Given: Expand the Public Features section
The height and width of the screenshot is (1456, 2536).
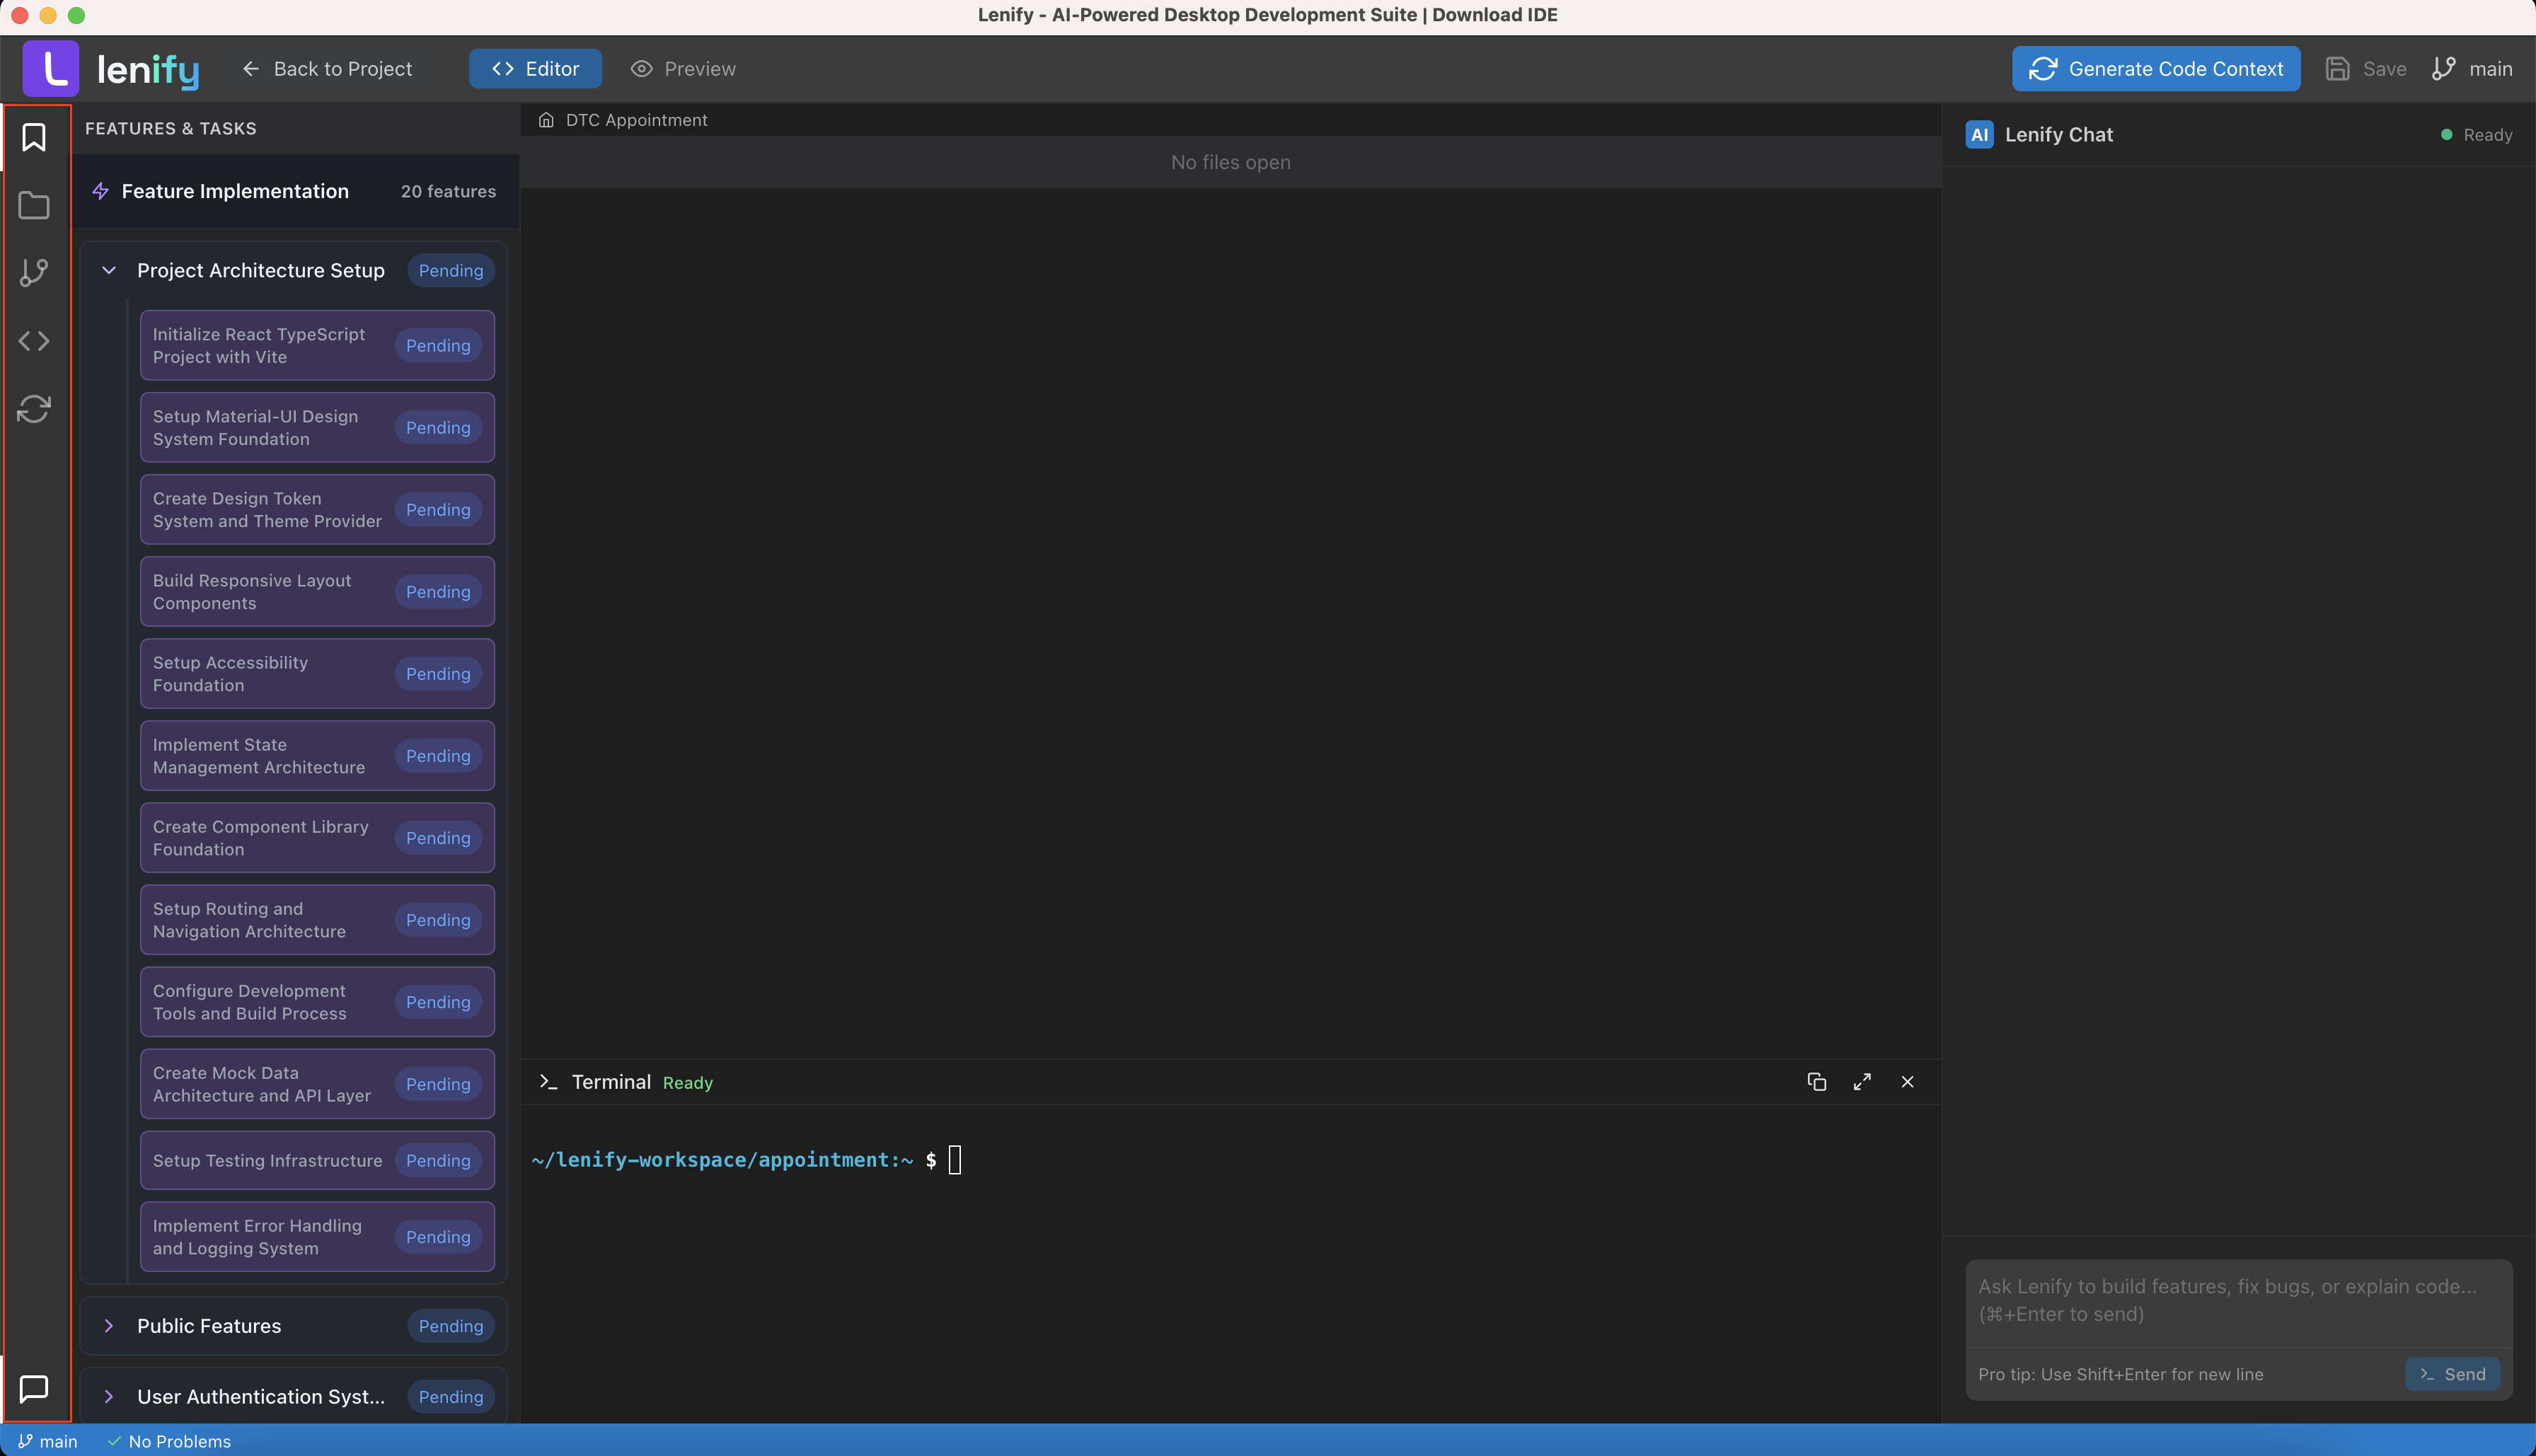Looking at the screenshot, I should (109, 1325).
